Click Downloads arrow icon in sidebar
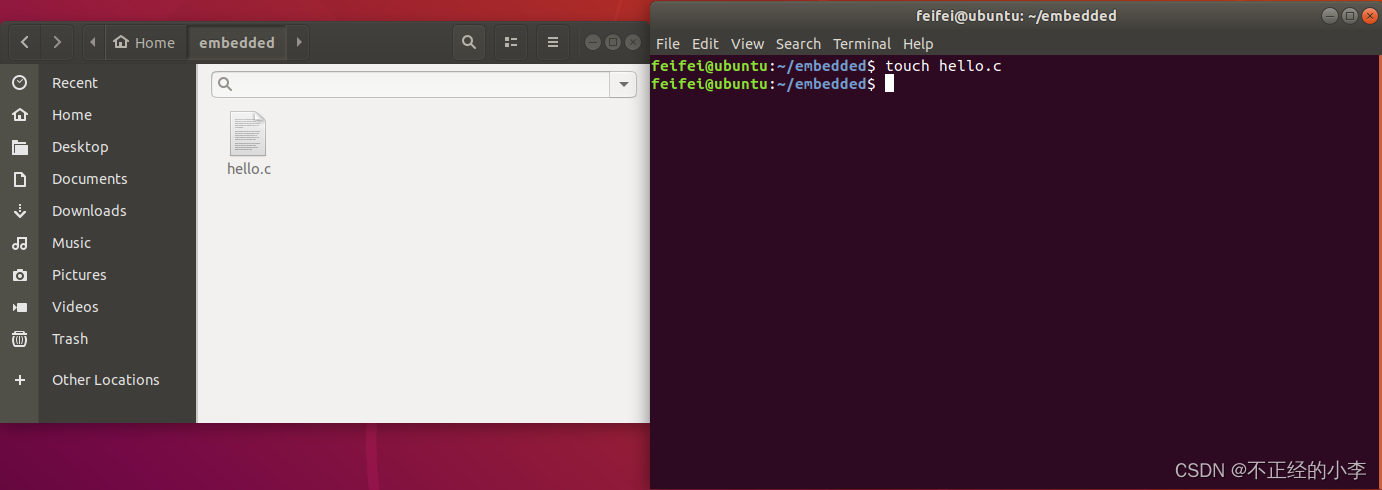The height and width of the screenshot is (490, 1382). [x=19, y=211]
